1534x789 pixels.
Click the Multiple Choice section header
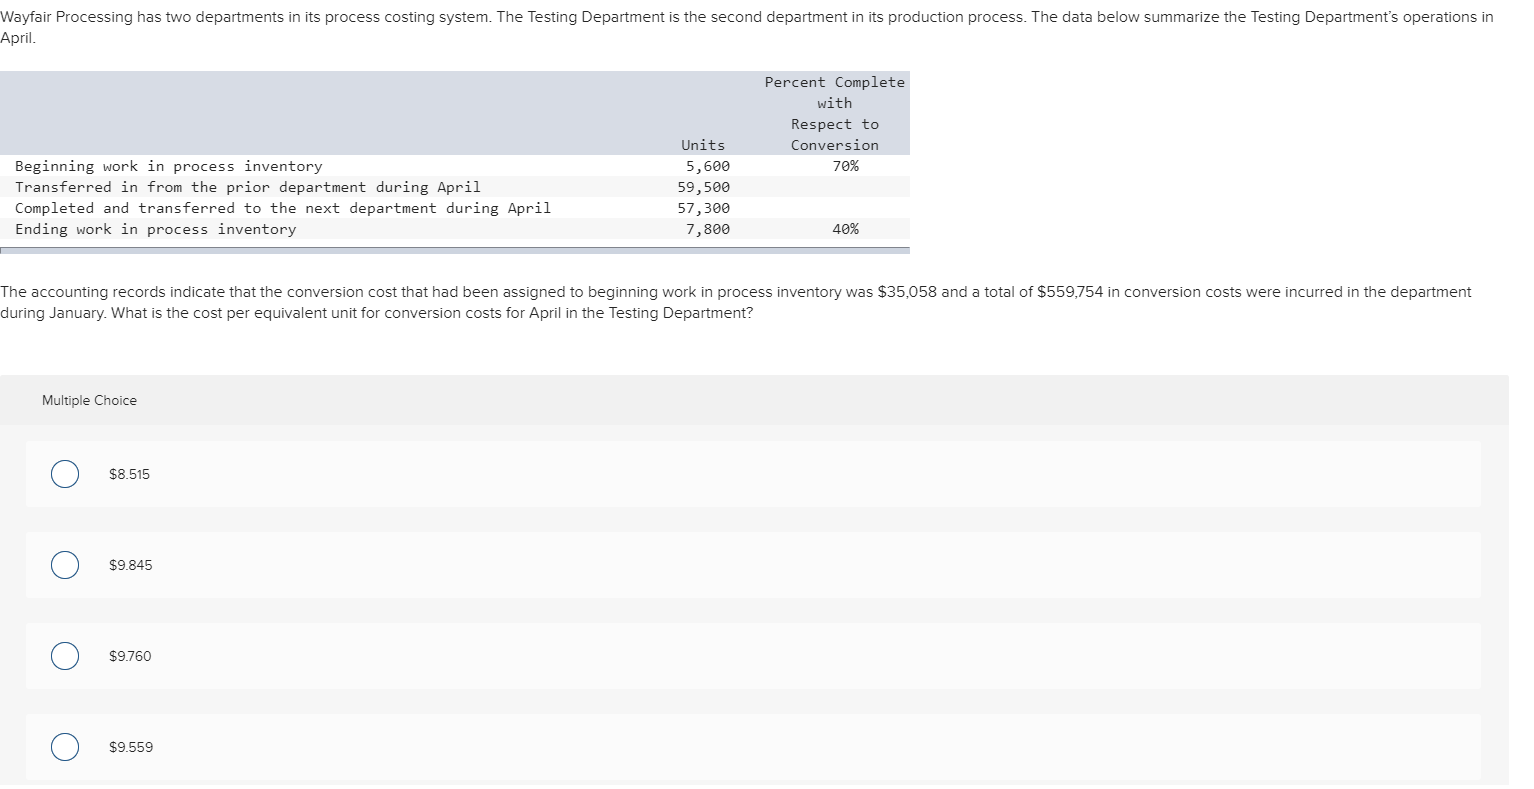tap(89, 400)
